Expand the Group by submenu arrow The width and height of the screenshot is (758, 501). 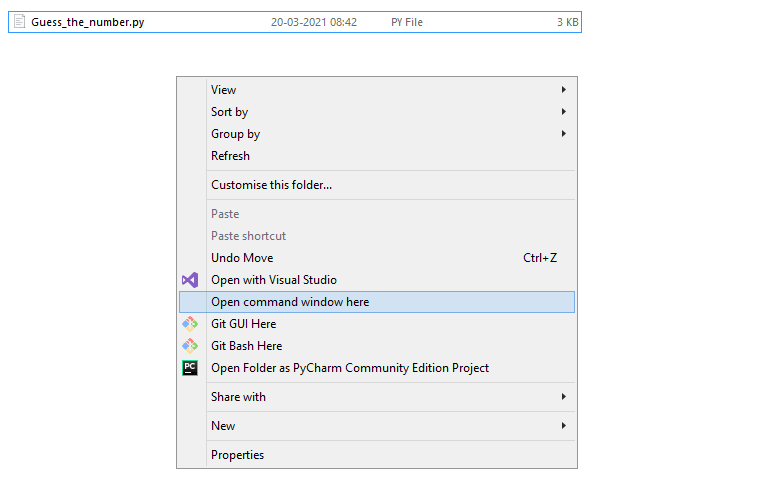point(564,134)
